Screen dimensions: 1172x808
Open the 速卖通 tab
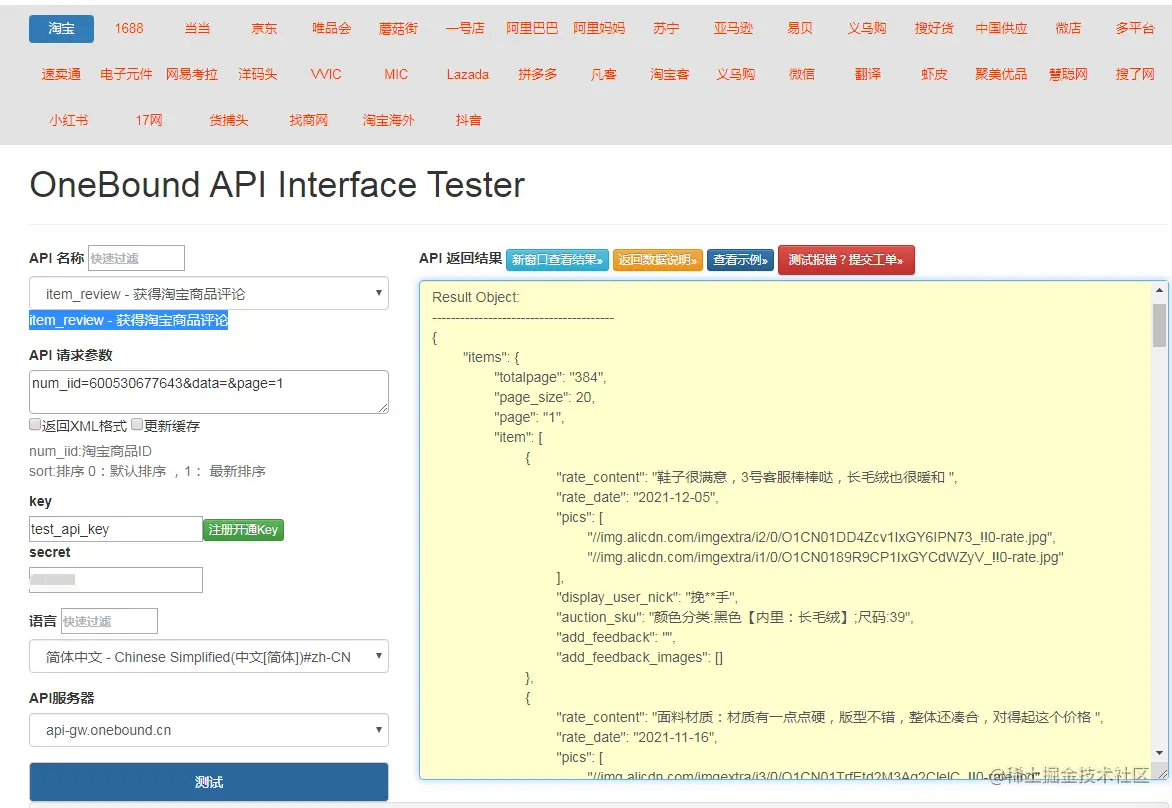click(61, 74)
